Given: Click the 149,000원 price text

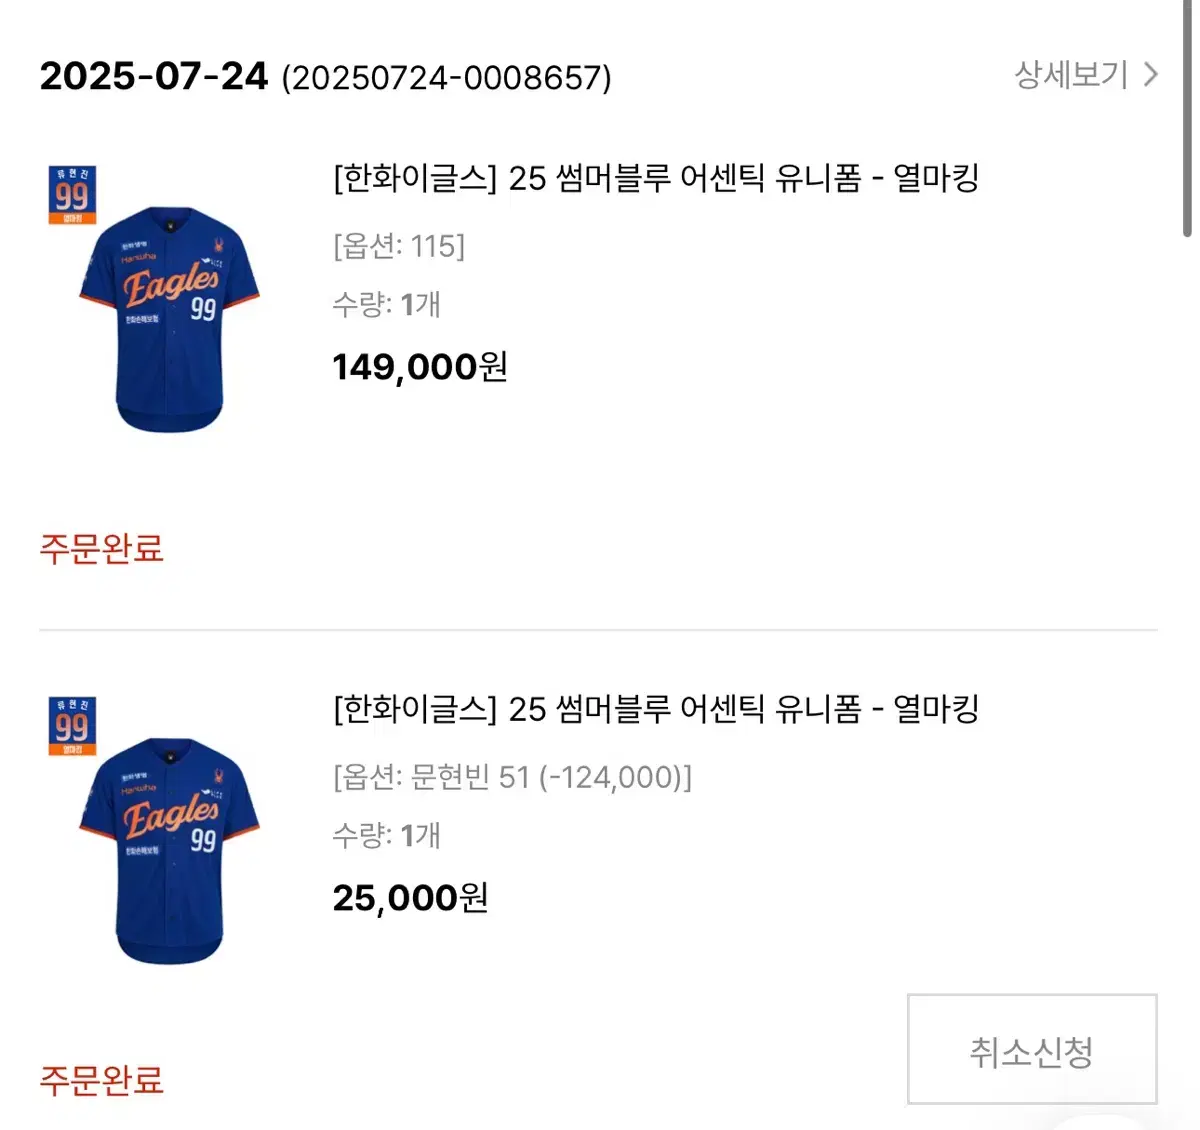Looking at the screenshot, I should point(420,367).
